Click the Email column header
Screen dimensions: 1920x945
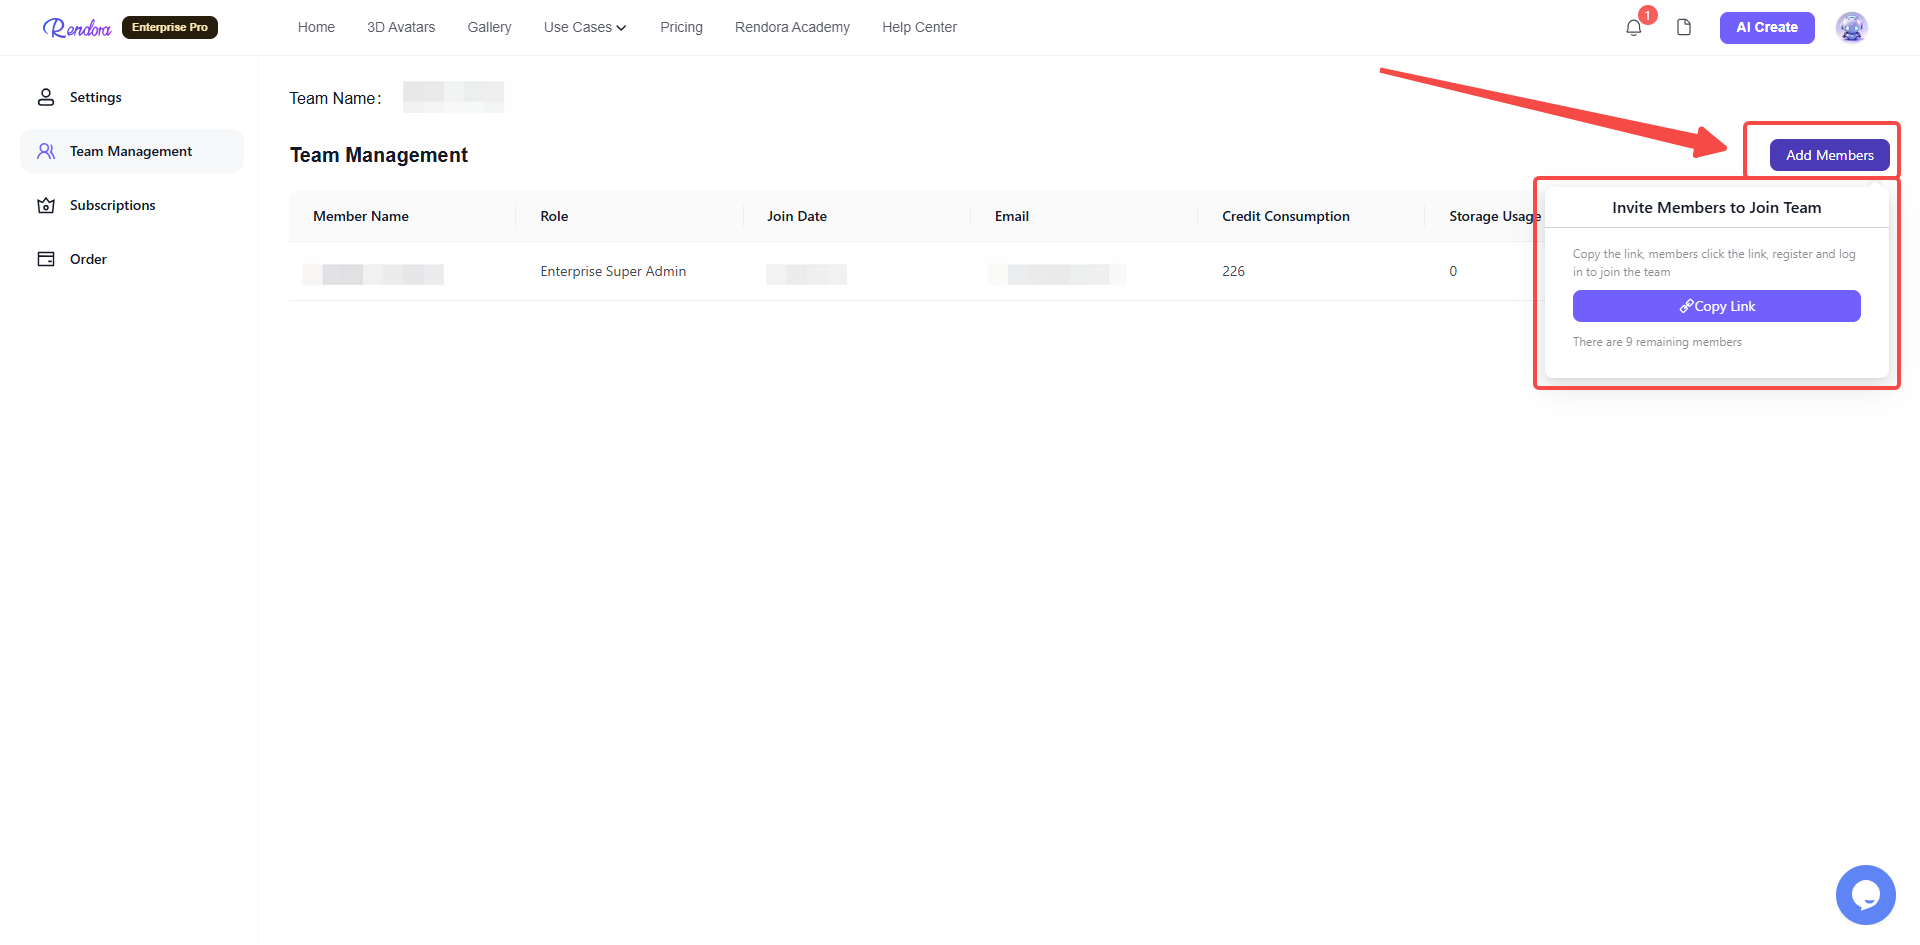point(1012,216)
